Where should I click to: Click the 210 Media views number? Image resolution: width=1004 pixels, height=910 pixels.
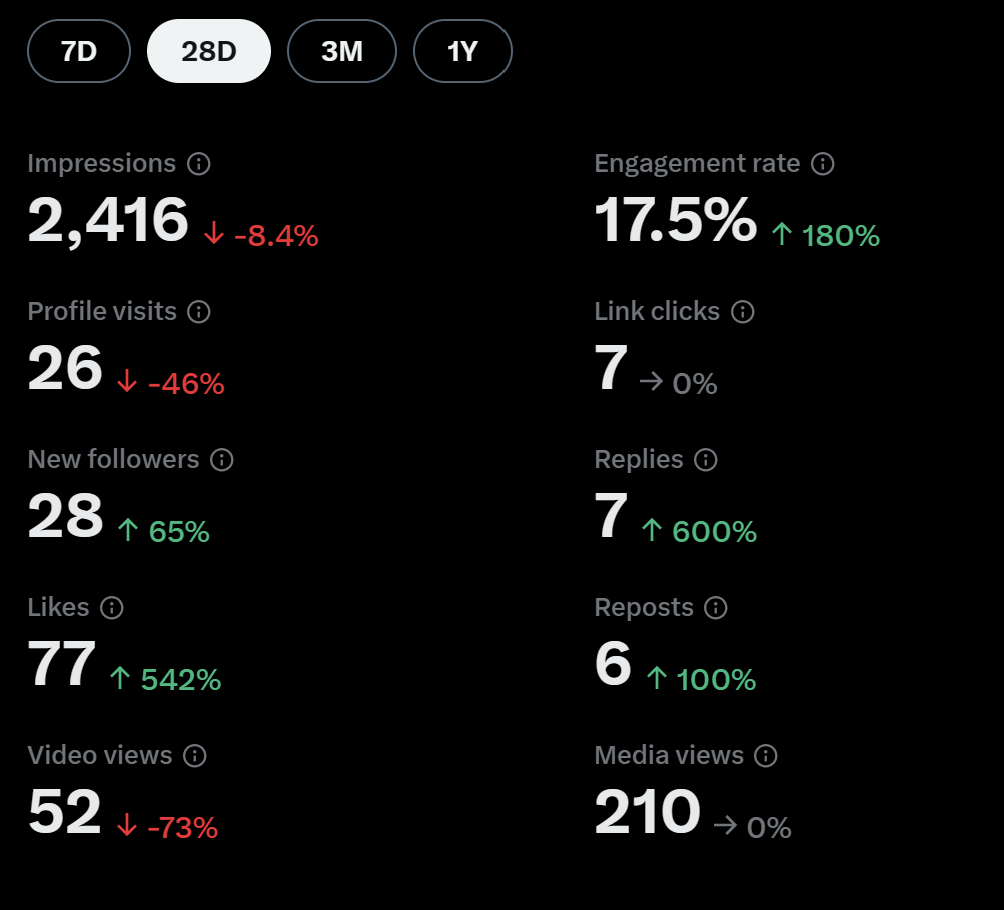coord(647,812)
